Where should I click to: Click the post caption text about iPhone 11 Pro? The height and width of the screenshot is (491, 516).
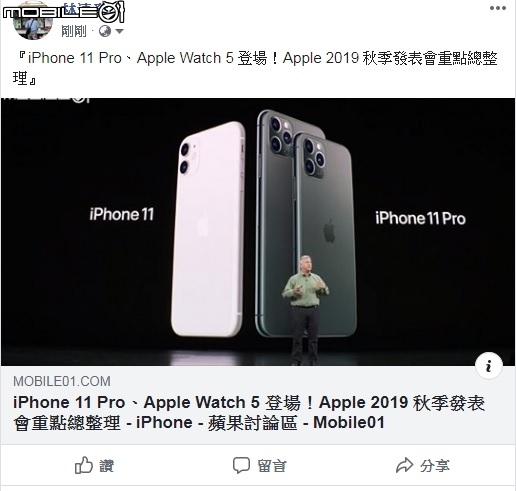(255, 68)
